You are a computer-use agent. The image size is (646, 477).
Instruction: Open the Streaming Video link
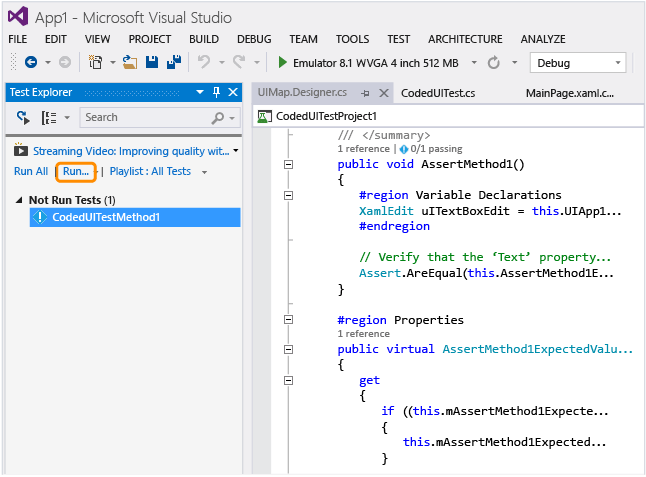tap(131, 151)
